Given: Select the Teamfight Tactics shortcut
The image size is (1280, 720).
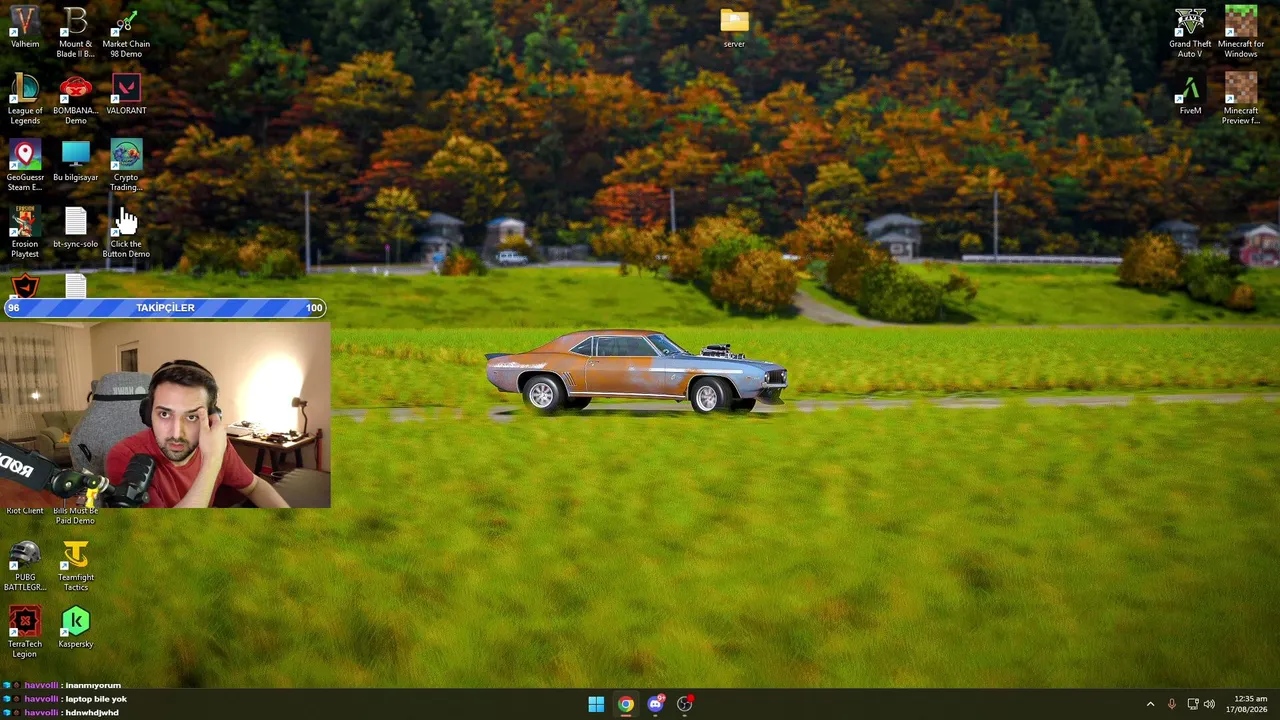Looking at the screenshot, I should [x=75, y=567].
